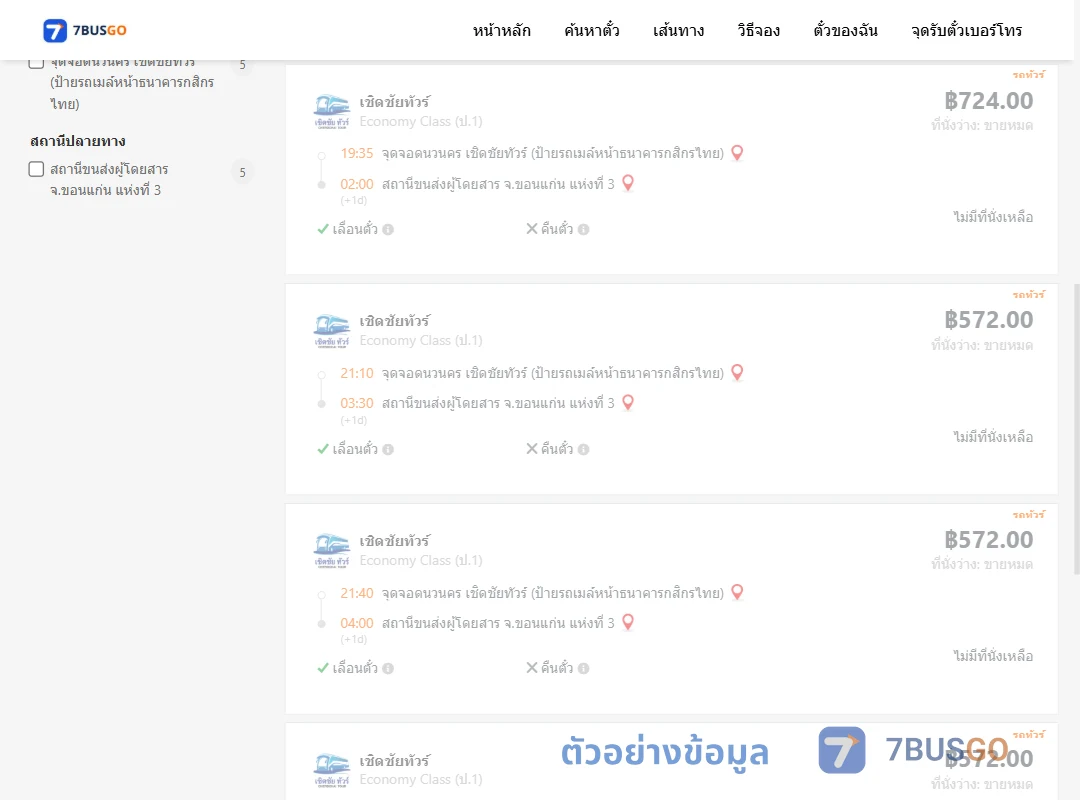Click the green check next to เลื่อนตั๋ว, 21:10 trip
This screenshot has width=1080, height=800.
[x=322, y=449]
